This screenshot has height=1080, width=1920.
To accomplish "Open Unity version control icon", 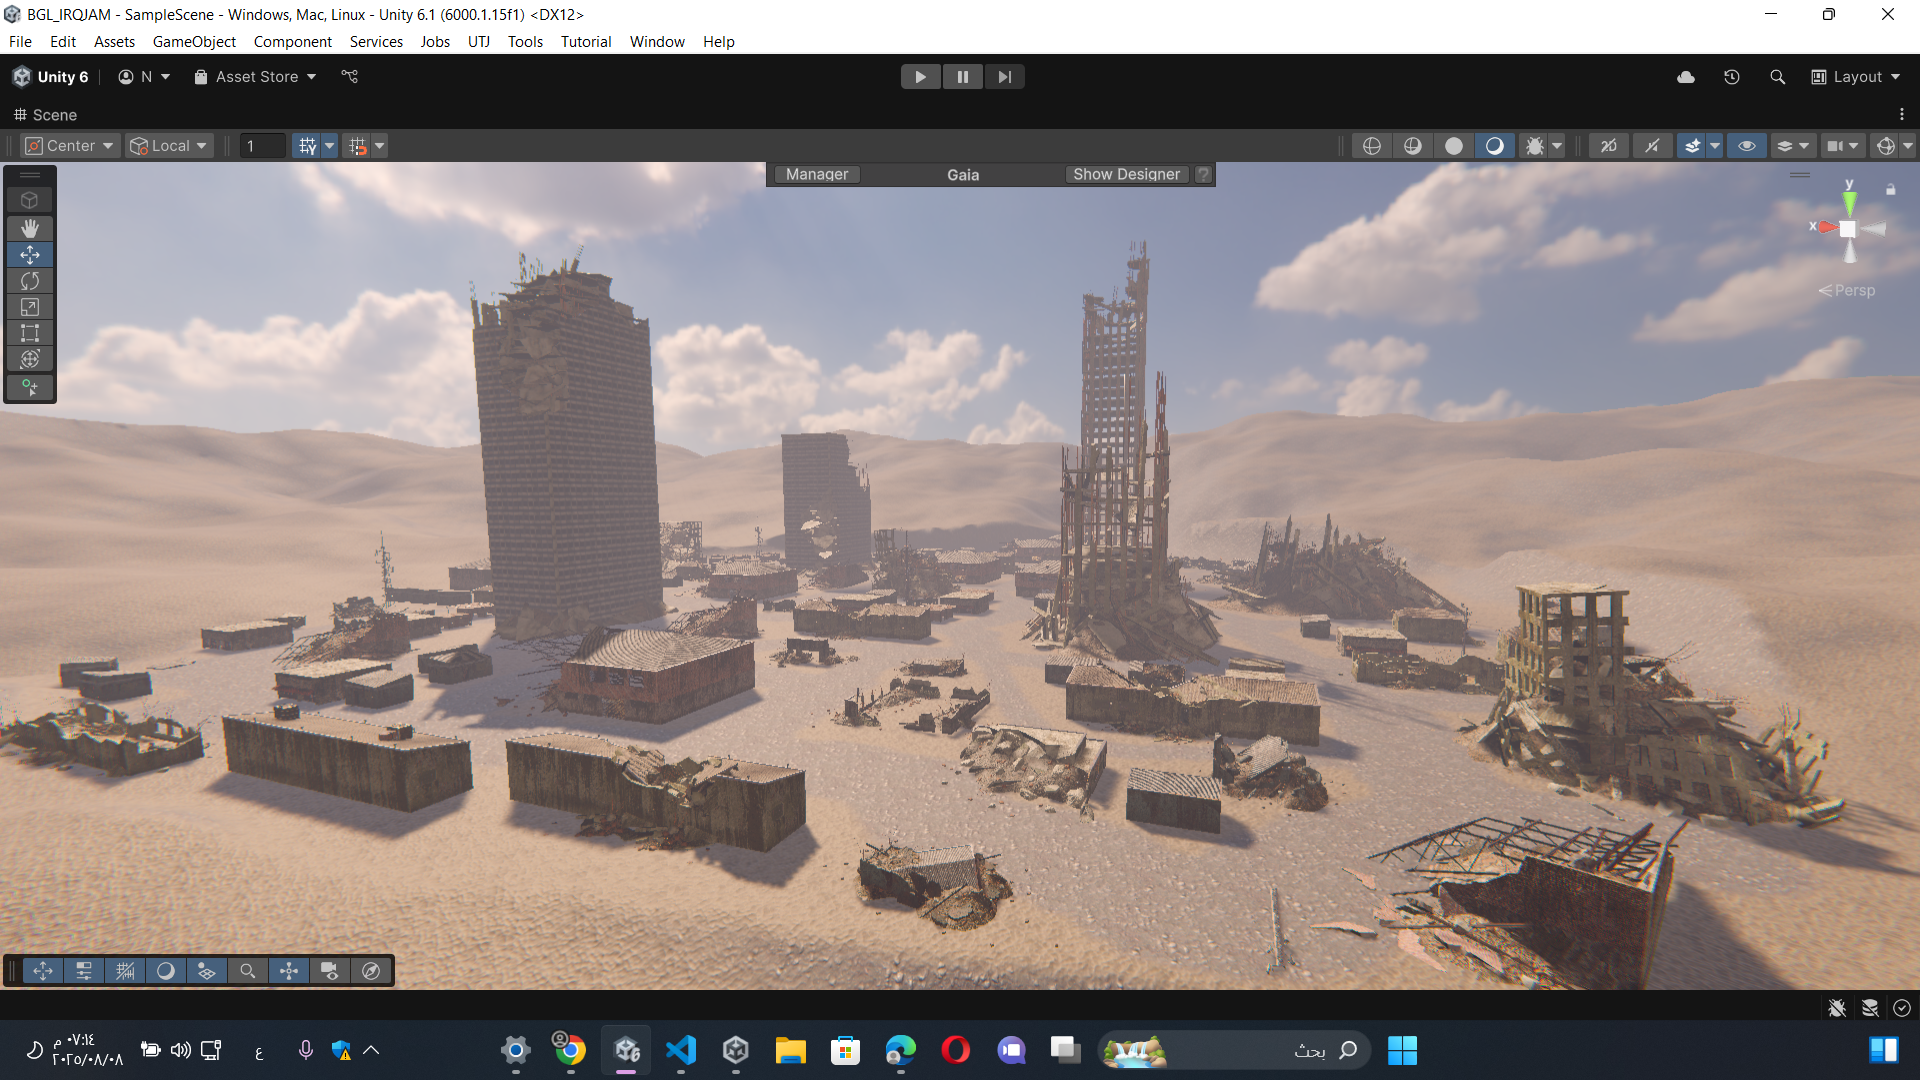I will 349,77.
